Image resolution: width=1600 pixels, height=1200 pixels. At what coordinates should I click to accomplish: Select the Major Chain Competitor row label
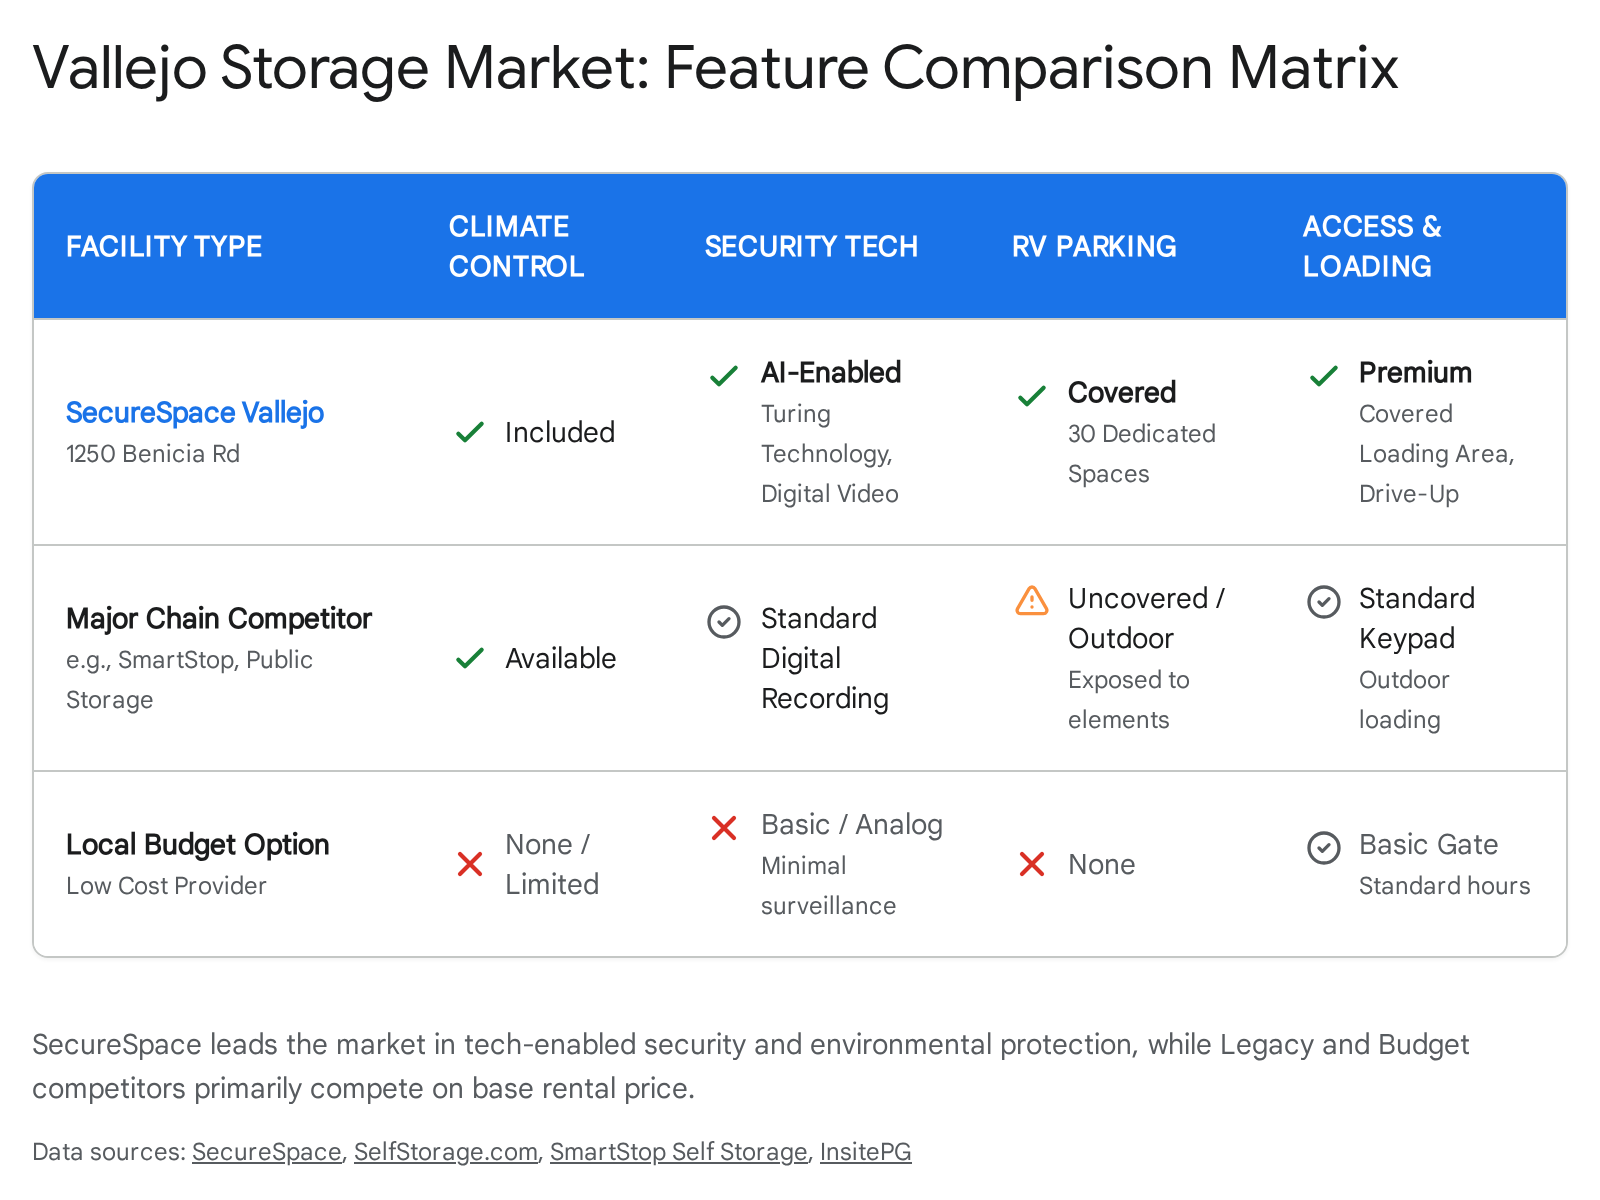[x=219, y=618]
